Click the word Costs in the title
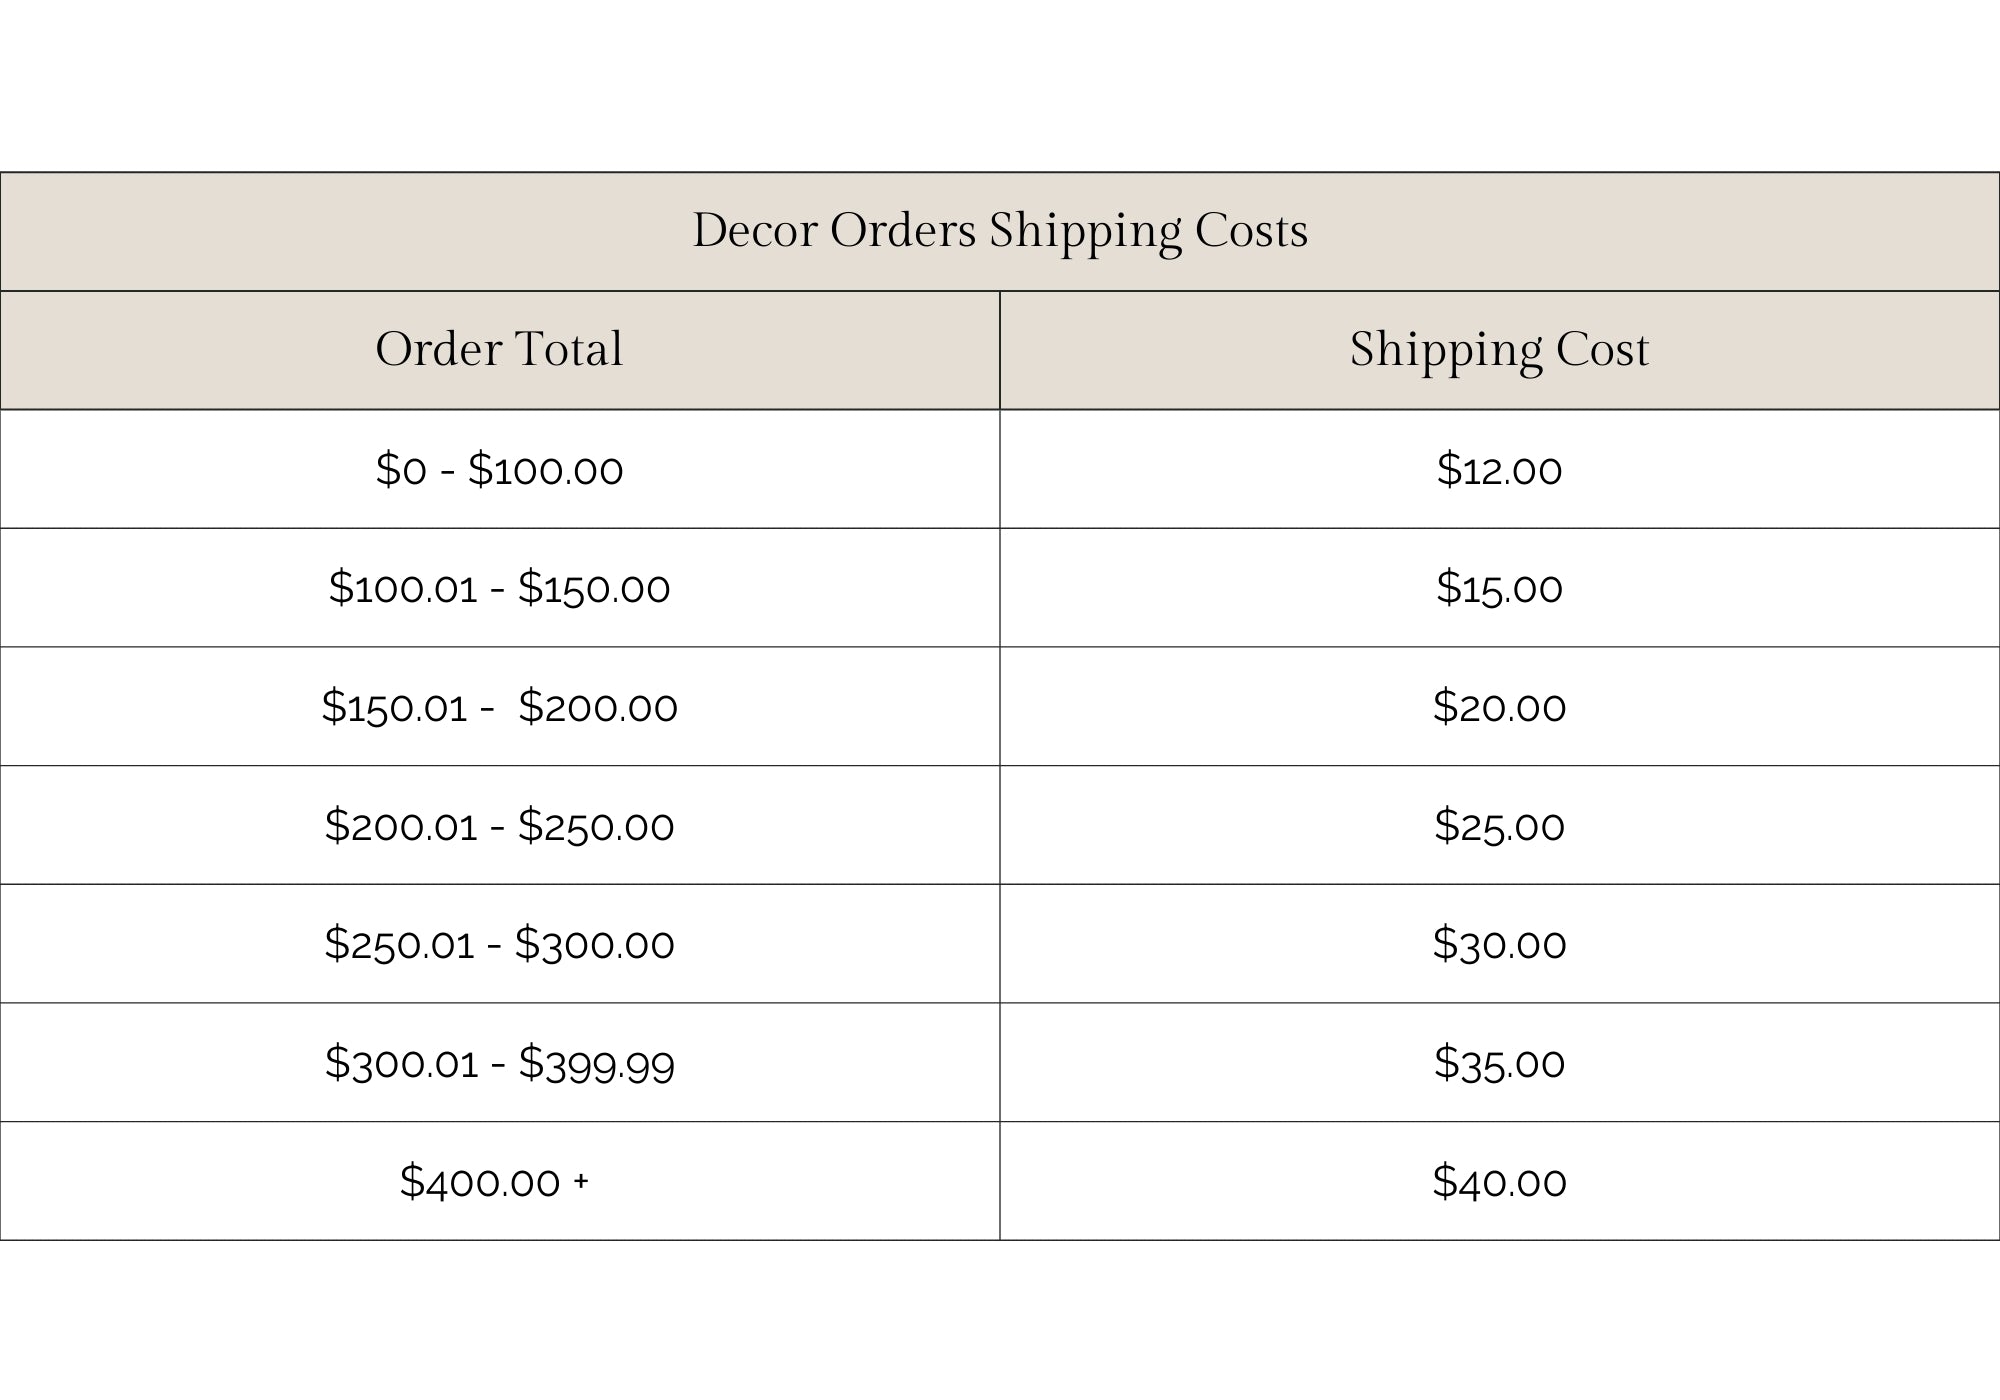The image size is (2000, 1400). pyautogui.click(x=1251, y=231)
